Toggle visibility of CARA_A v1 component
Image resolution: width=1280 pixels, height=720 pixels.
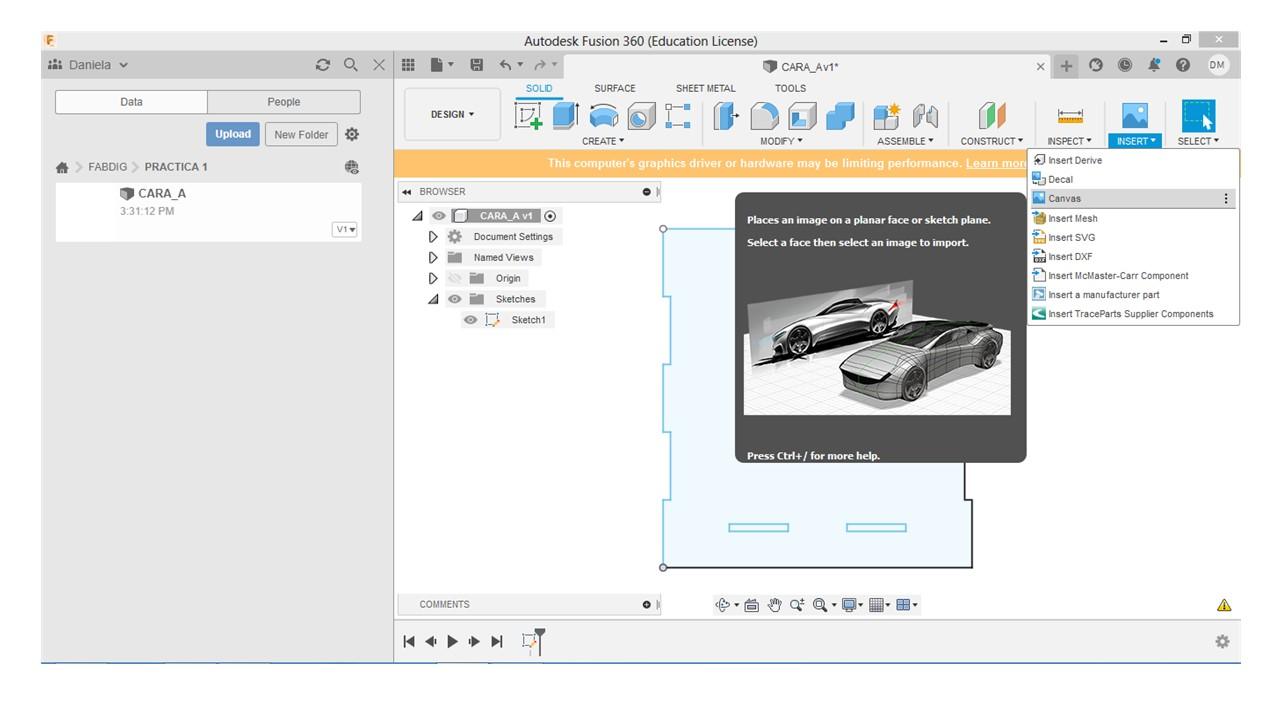coord(438,216)
